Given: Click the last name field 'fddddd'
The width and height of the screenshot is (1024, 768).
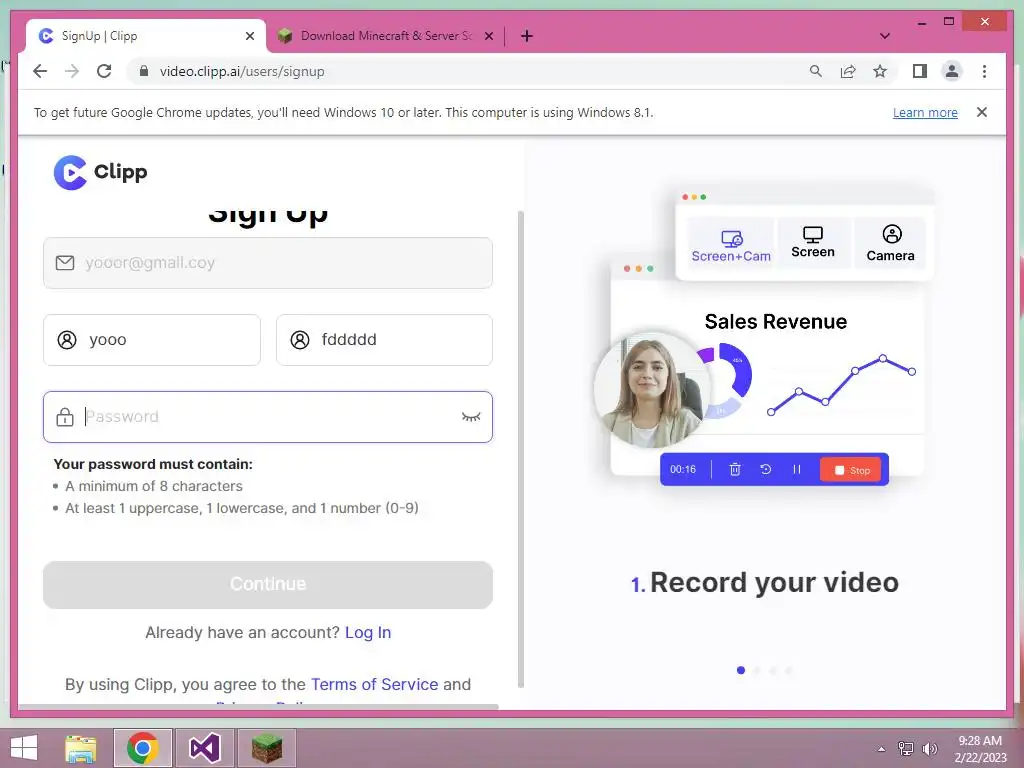Looking at the screenshot, I should tap(384, 340).
